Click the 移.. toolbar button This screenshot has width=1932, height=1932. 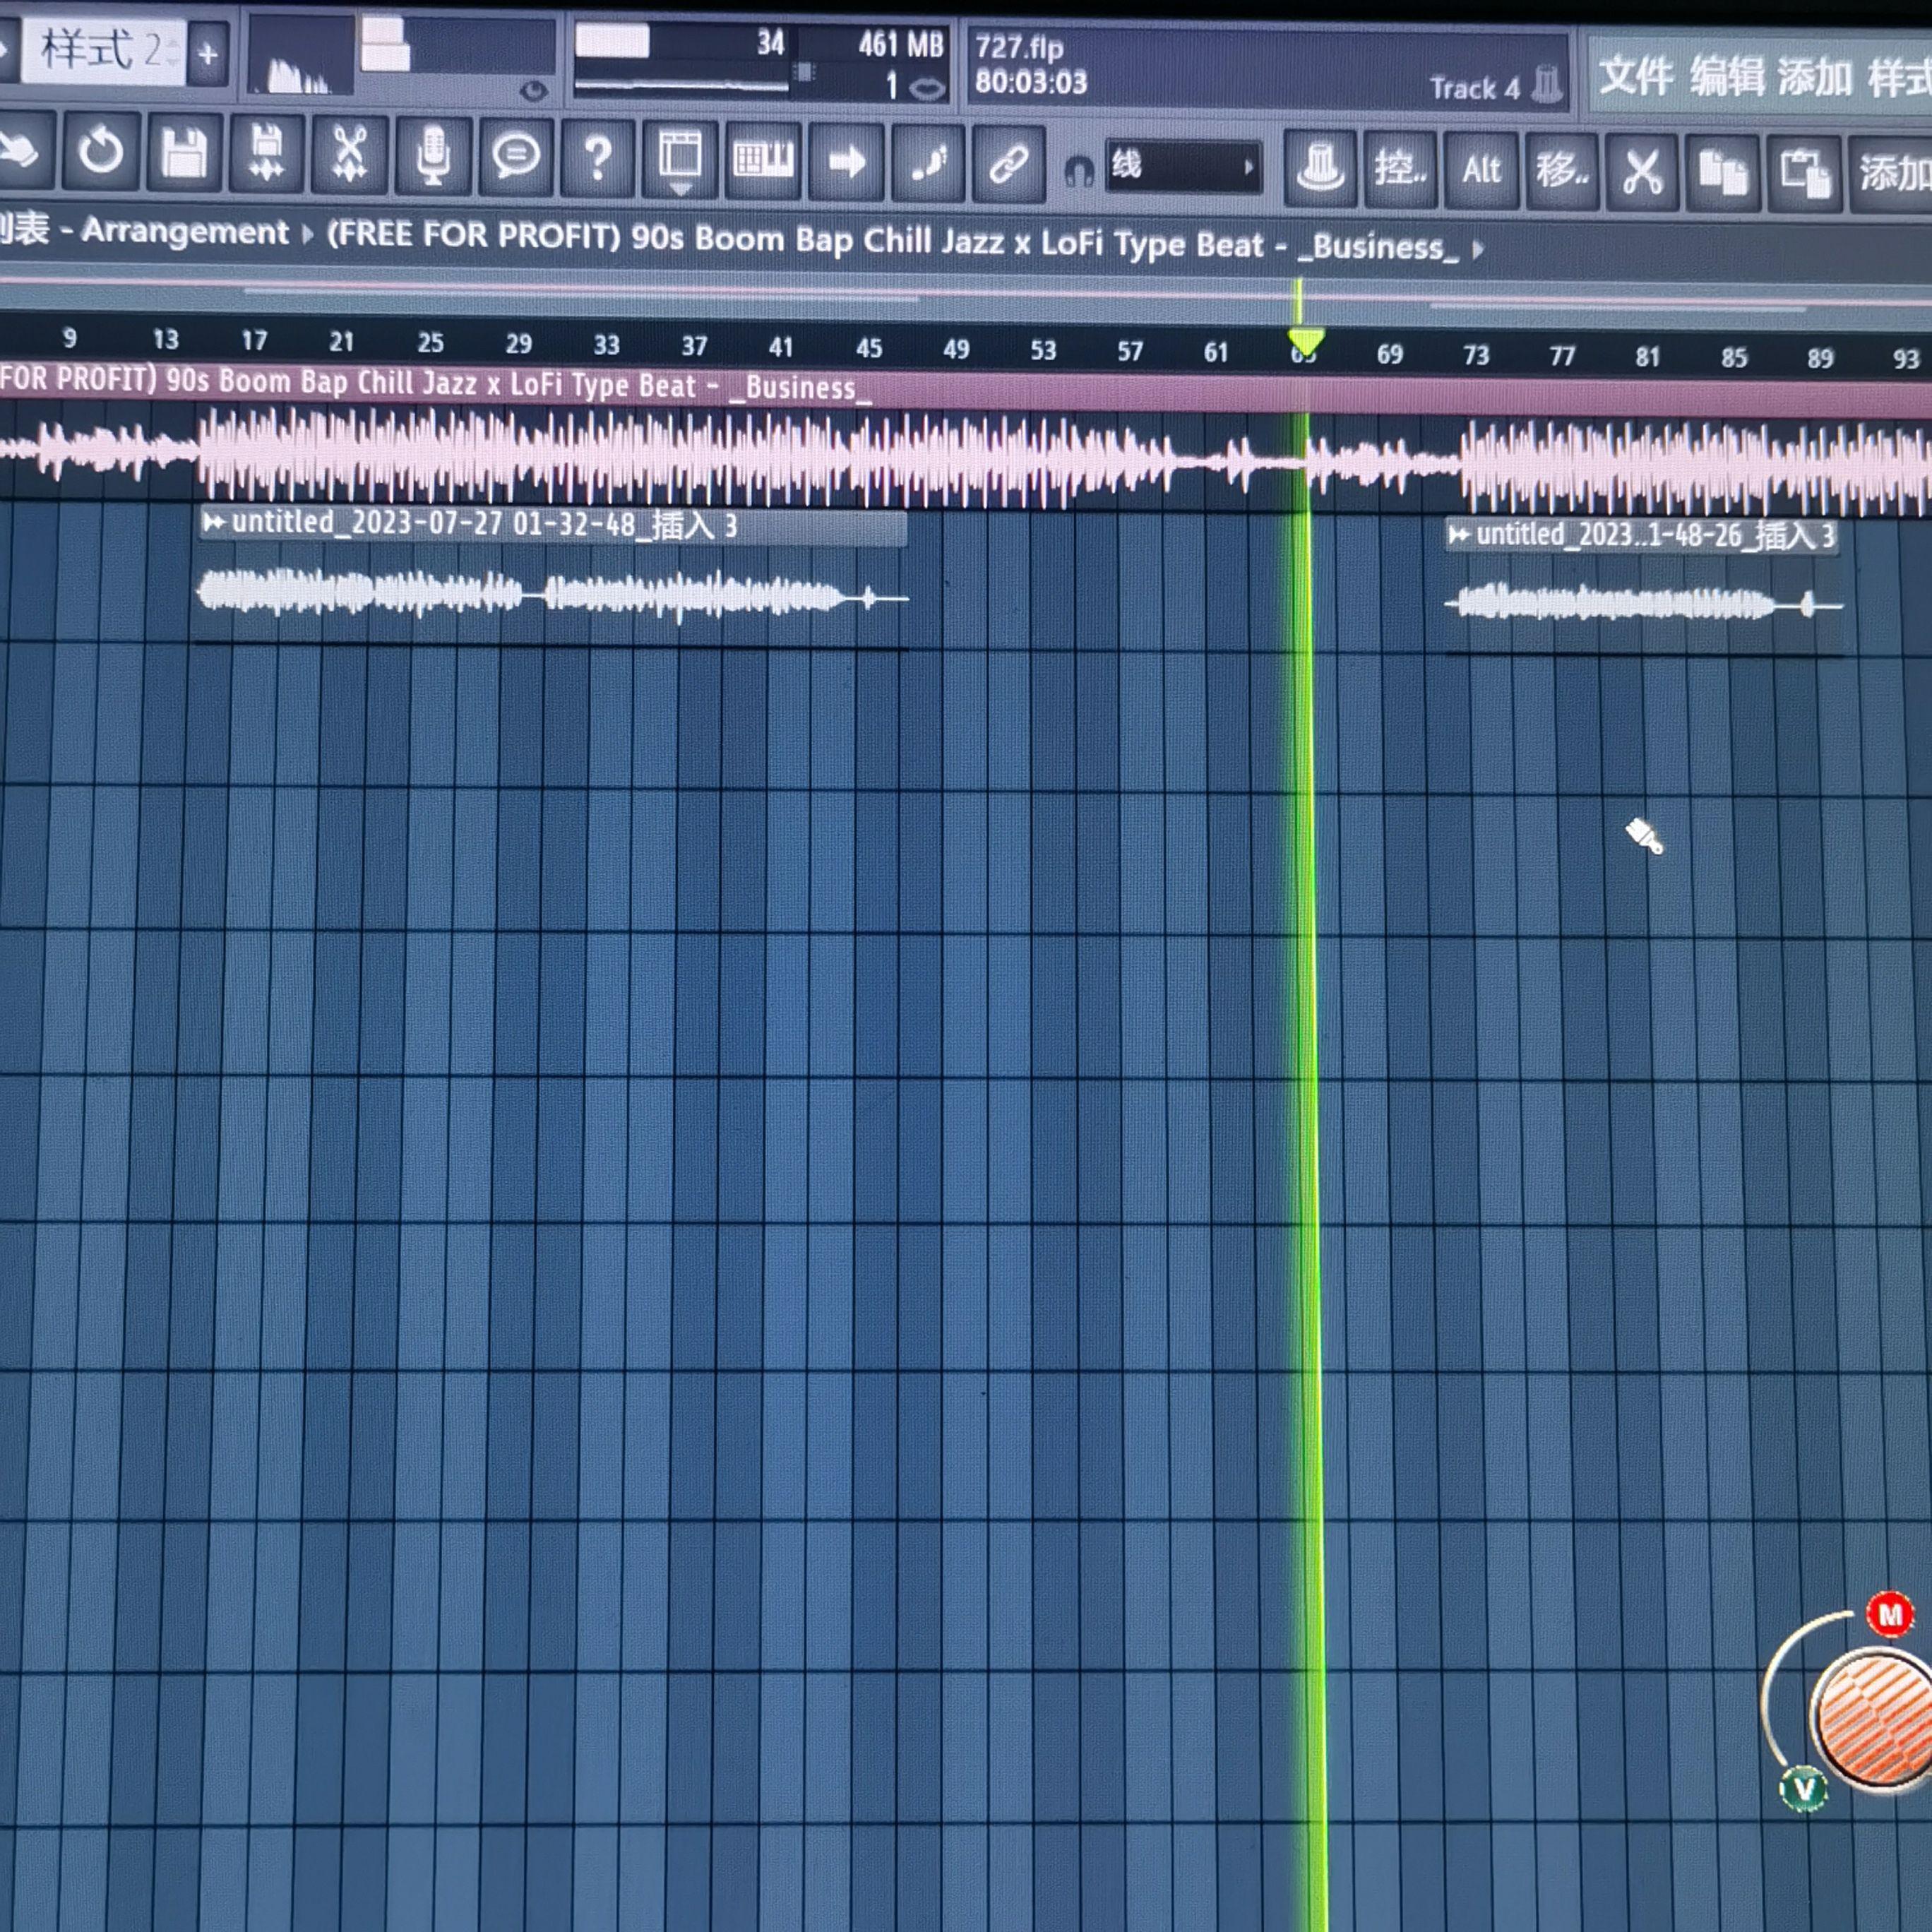pyautogui.click(x=1562, y=170)
